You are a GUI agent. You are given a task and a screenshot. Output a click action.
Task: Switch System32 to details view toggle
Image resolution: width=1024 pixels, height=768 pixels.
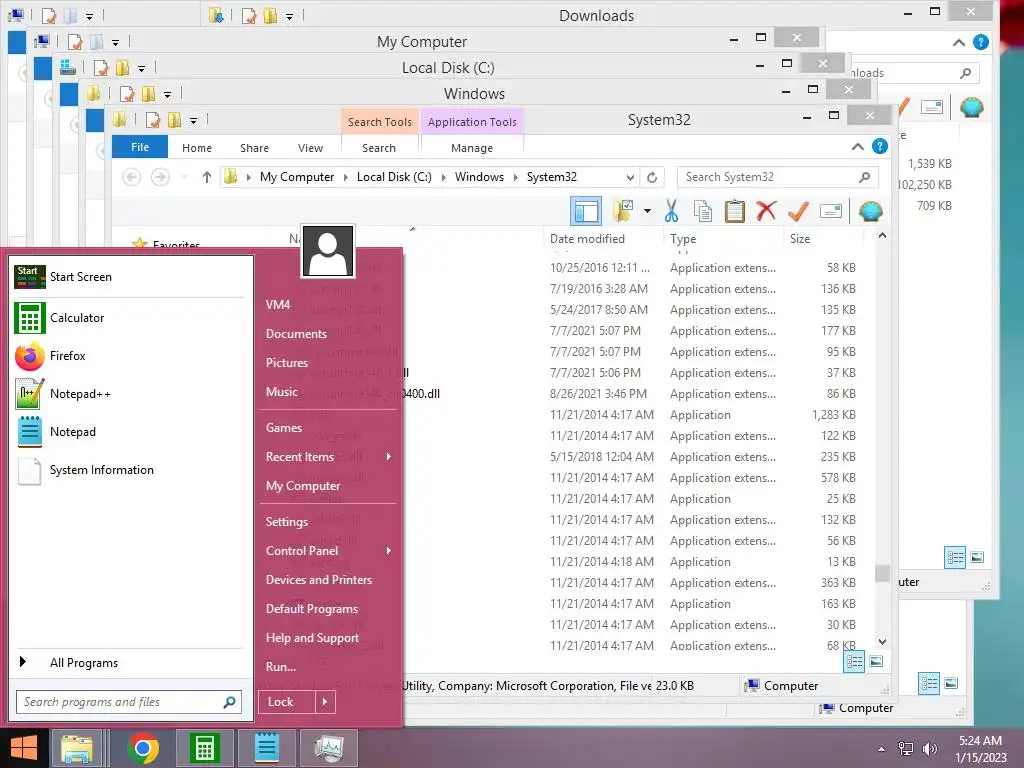854,662
